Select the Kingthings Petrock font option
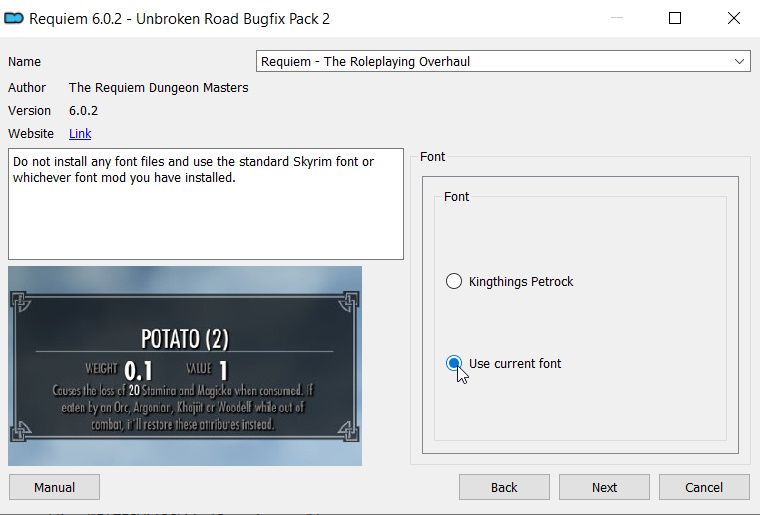Screen dimensions: 760x515 tap(509, 281)
